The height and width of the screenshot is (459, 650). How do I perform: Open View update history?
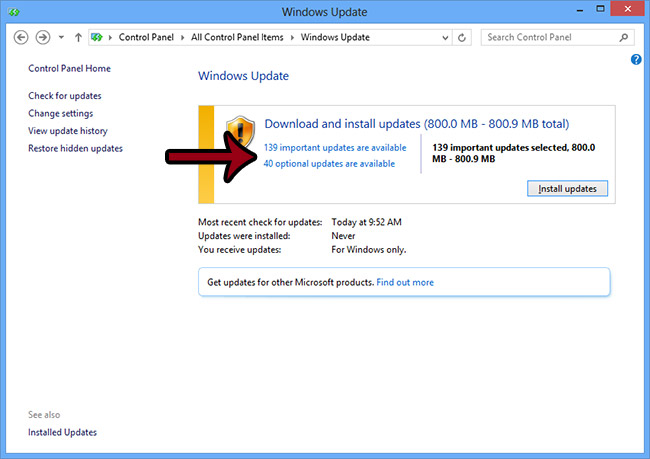[x=68, y=131]
